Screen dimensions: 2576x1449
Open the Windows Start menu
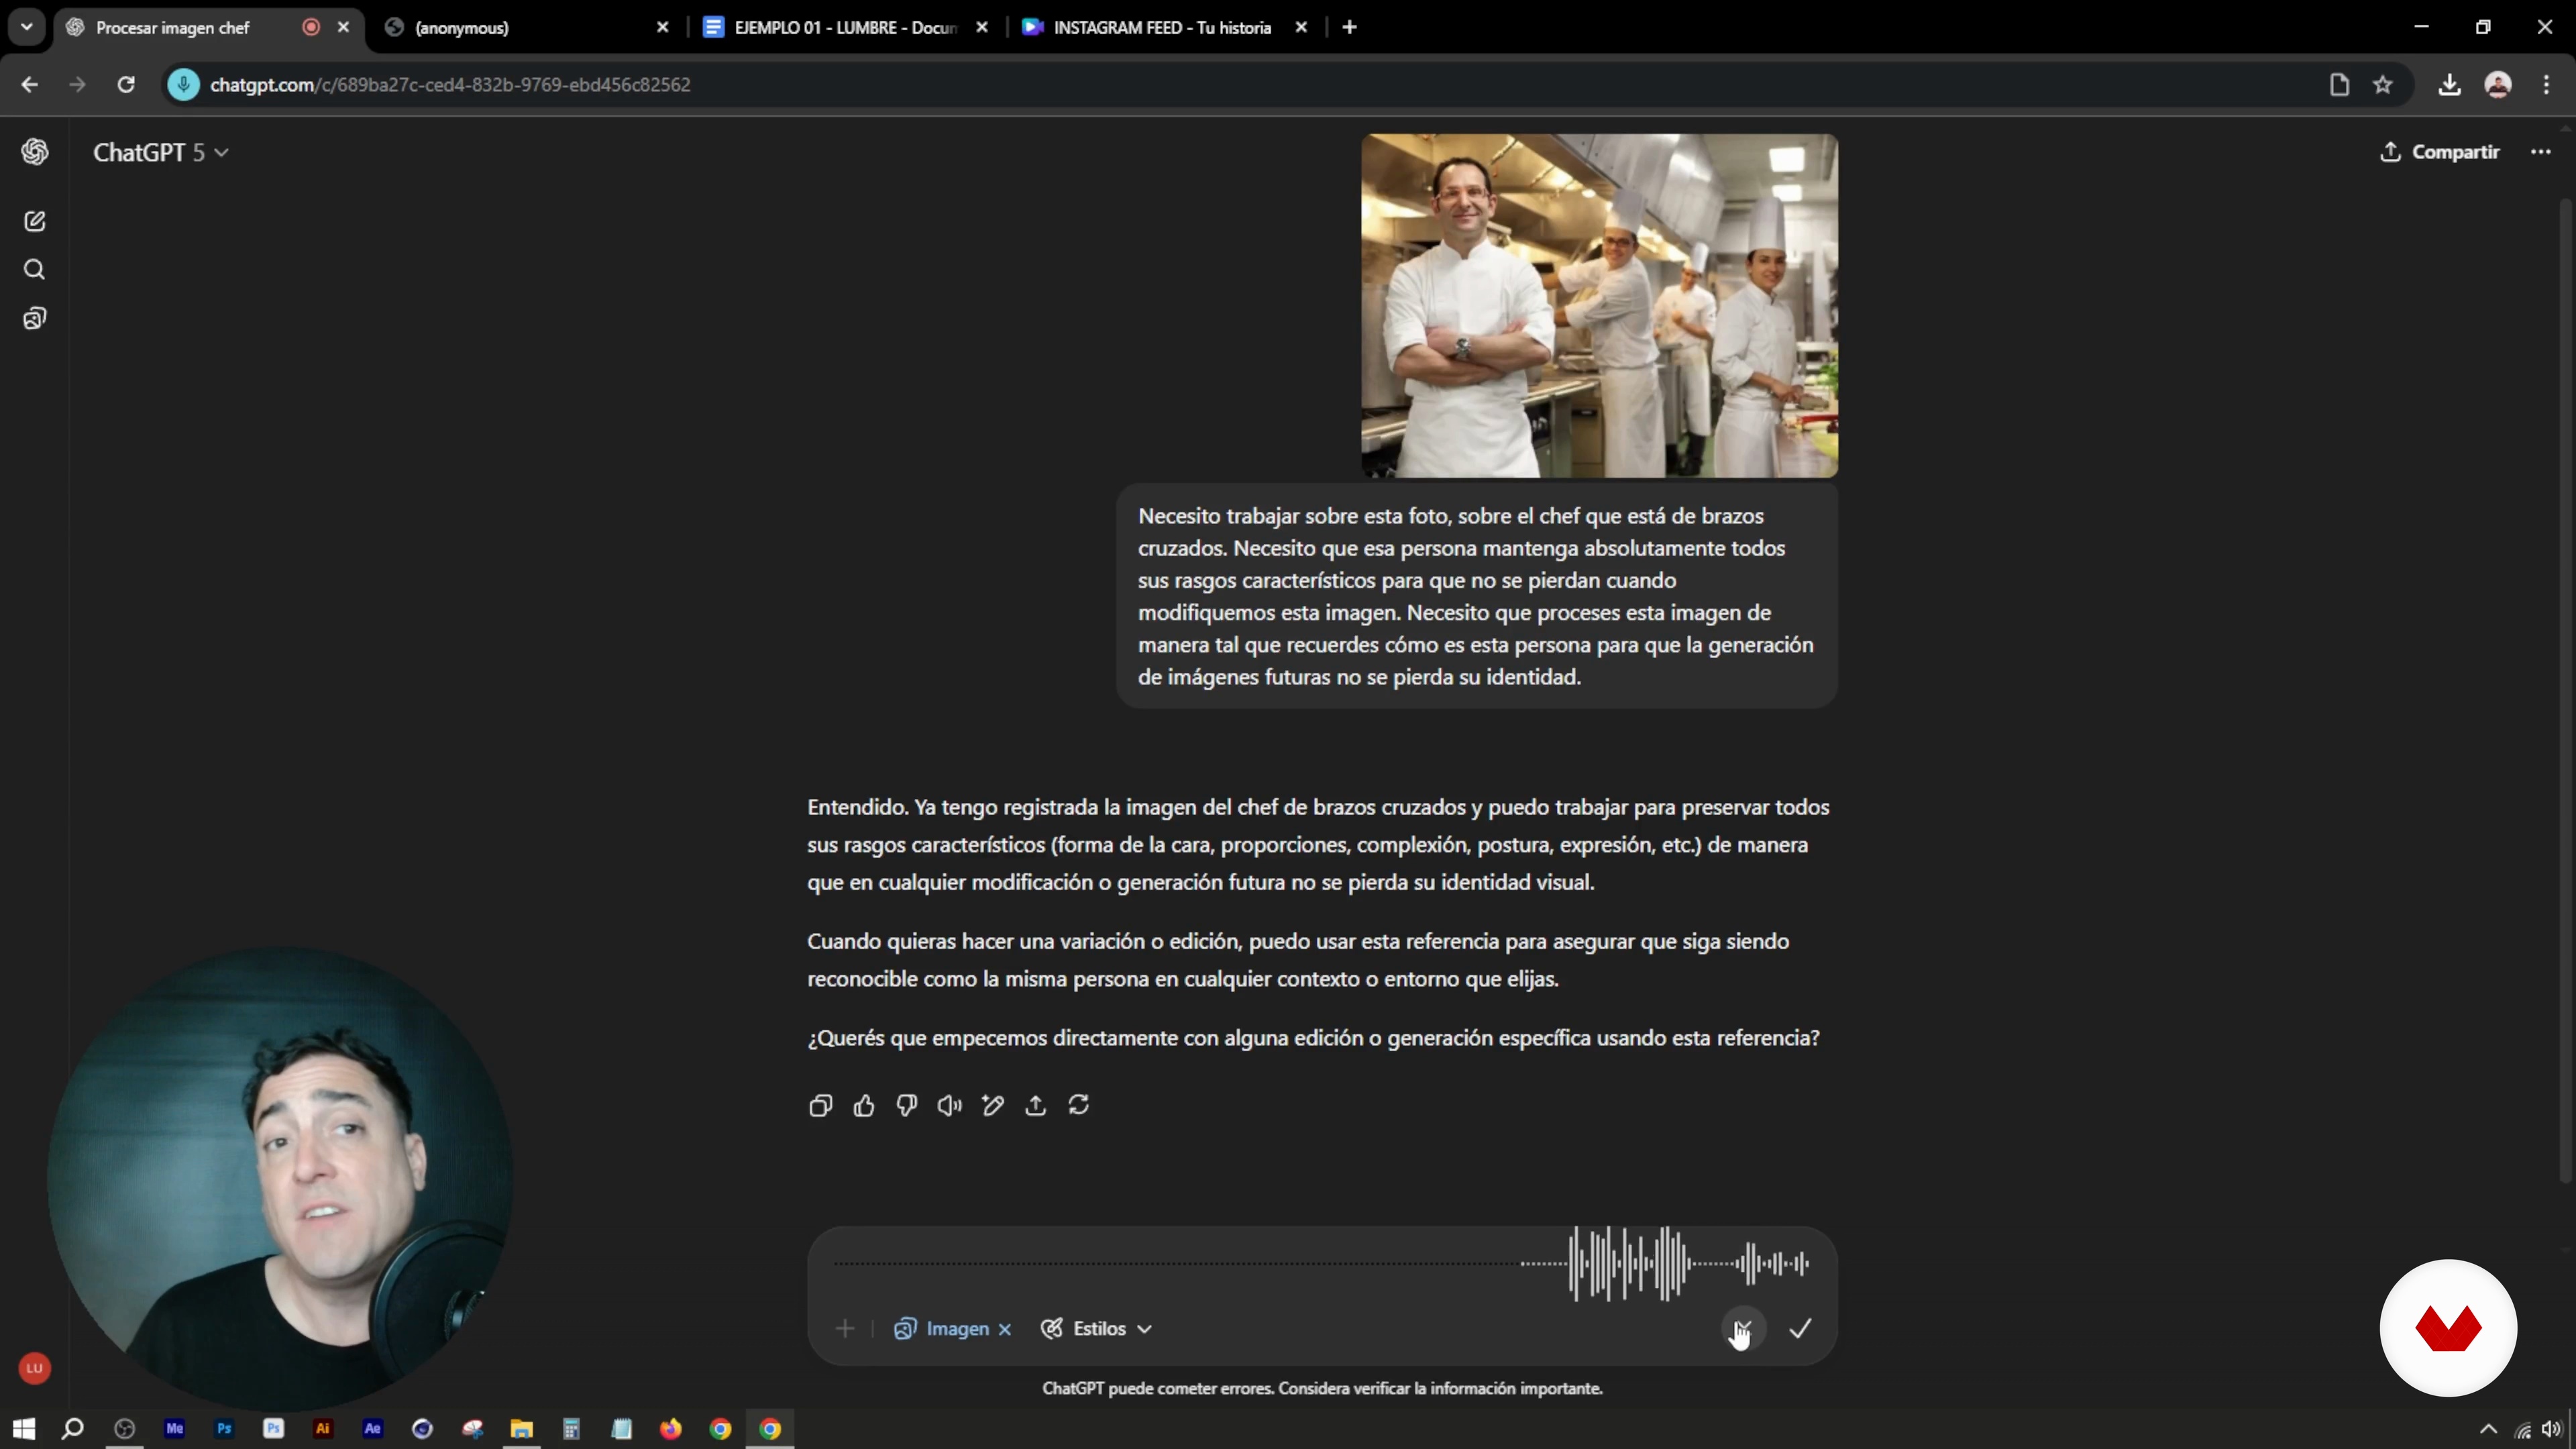24,1429
